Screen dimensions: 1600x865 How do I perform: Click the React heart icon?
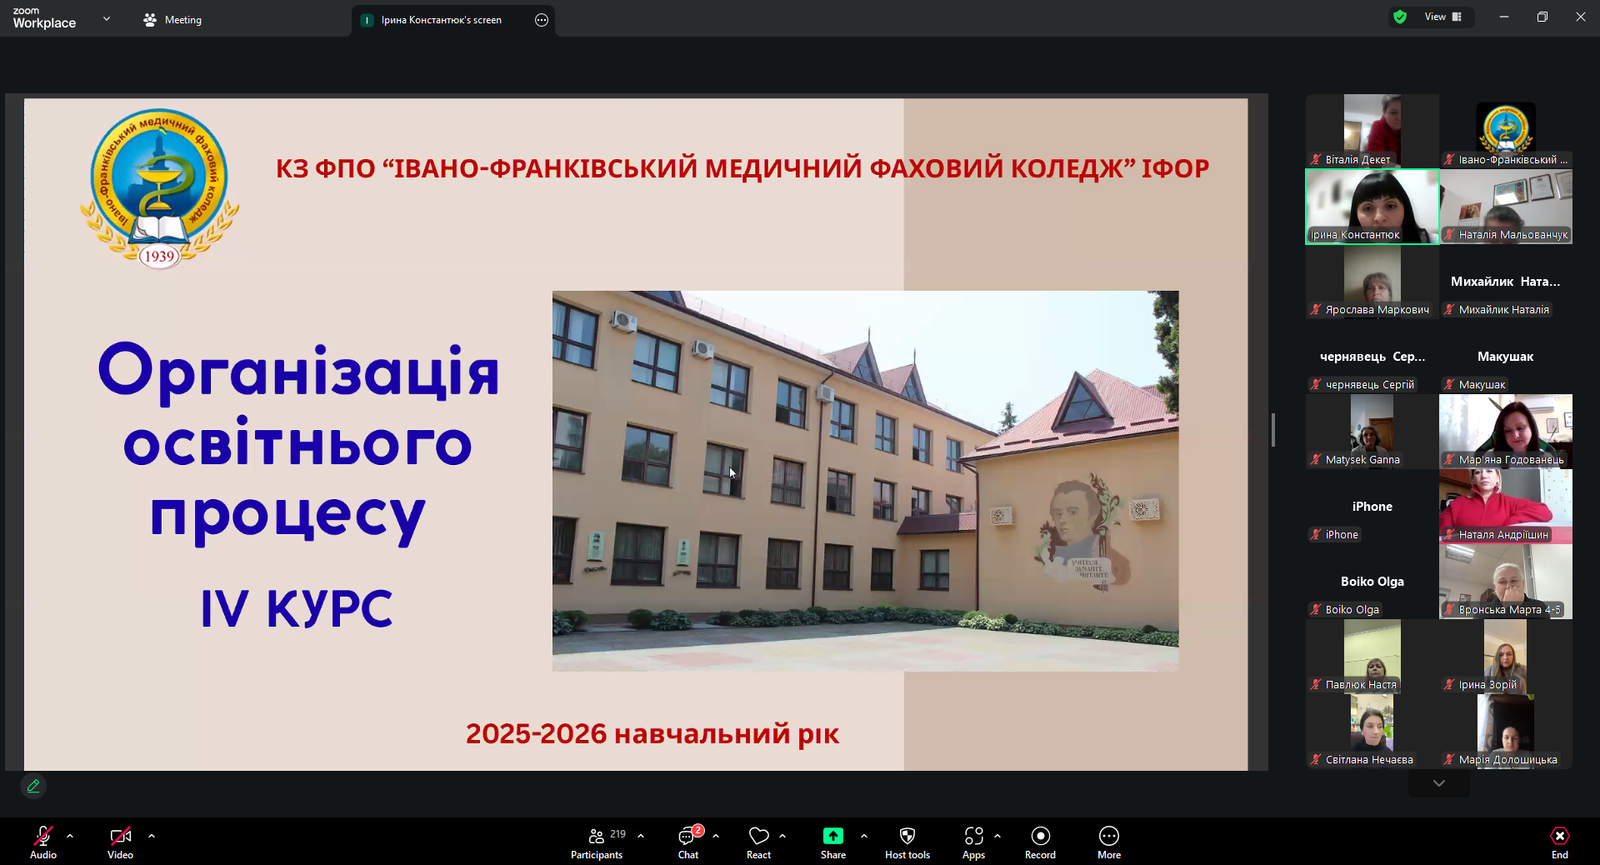(x=759, y=841)
